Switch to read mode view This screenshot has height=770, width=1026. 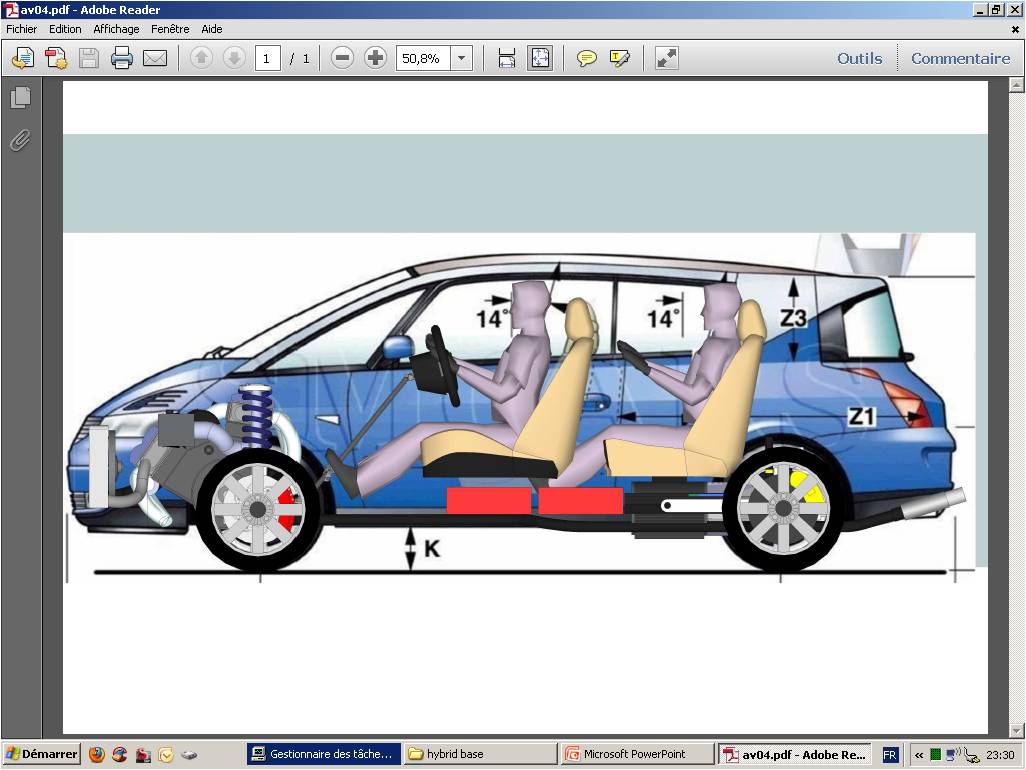tap(666, 58)
